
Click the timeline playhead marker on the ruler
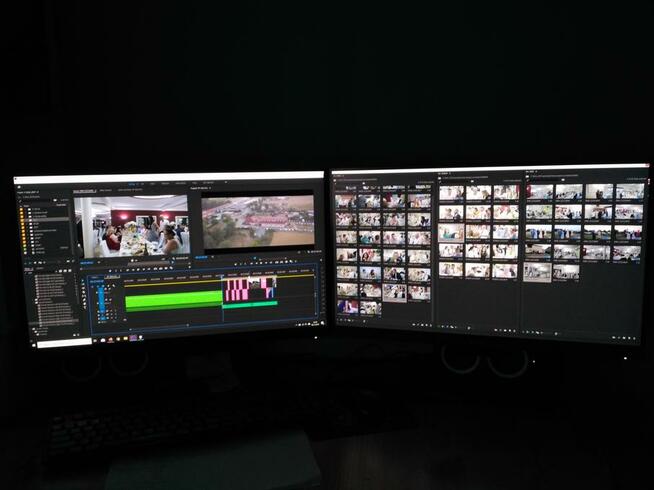pos(222,275)
